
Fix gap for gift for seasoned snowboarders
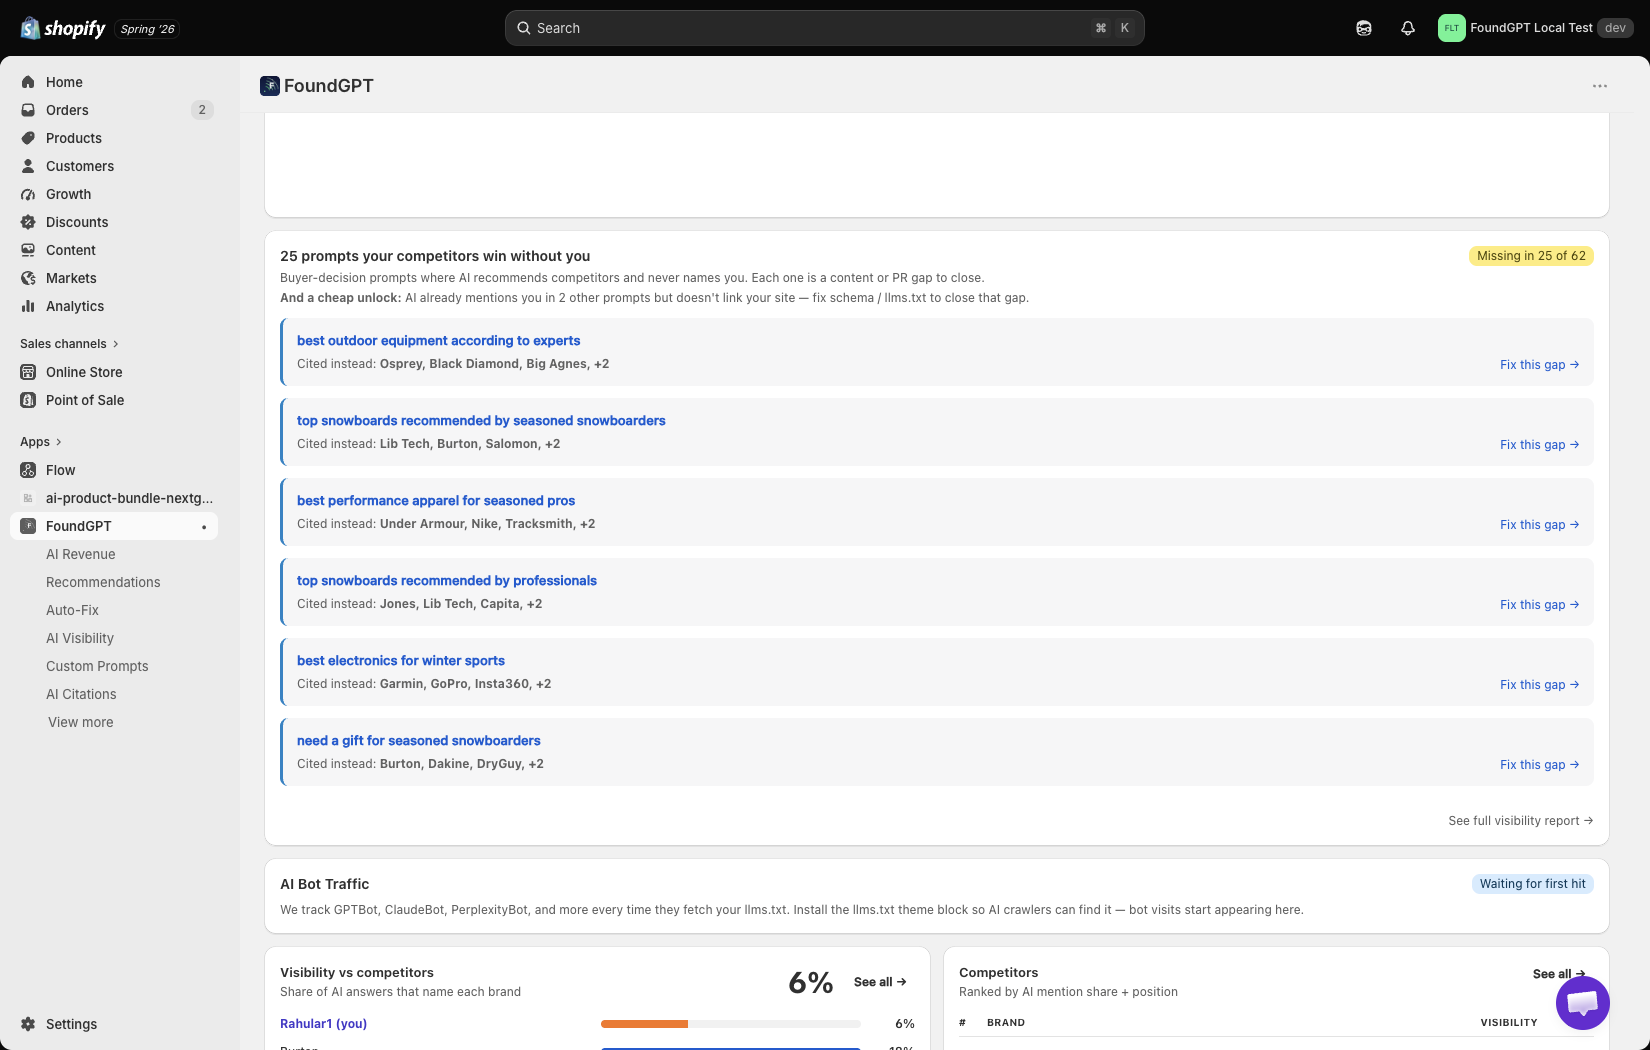tap(1539, 765)
